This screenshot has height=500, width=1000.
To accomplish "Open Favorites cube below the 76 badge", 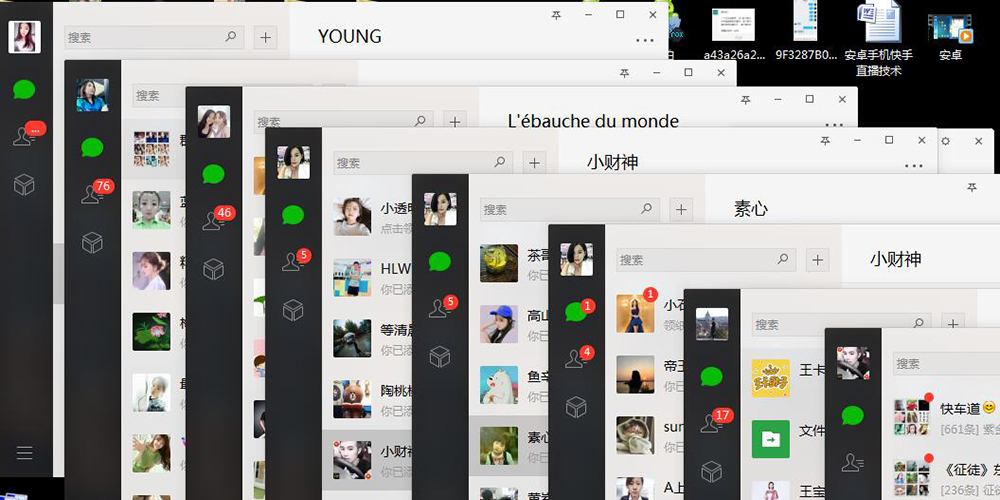I will click(92, 242).
